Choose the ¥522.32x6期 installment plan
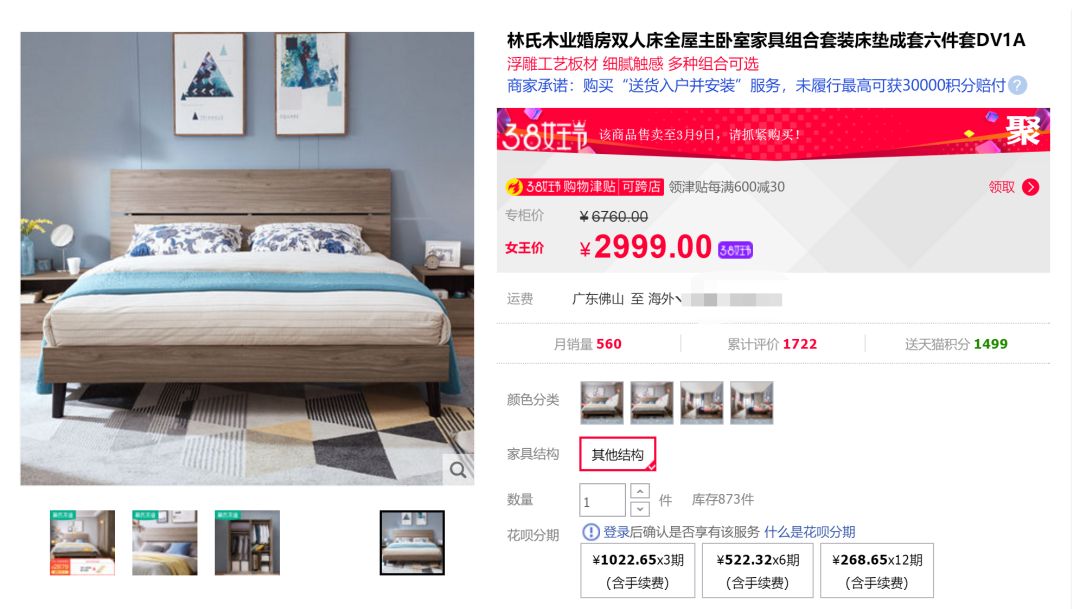The height and width of the screenshot is (609, 1080). [x=758, y=570]
